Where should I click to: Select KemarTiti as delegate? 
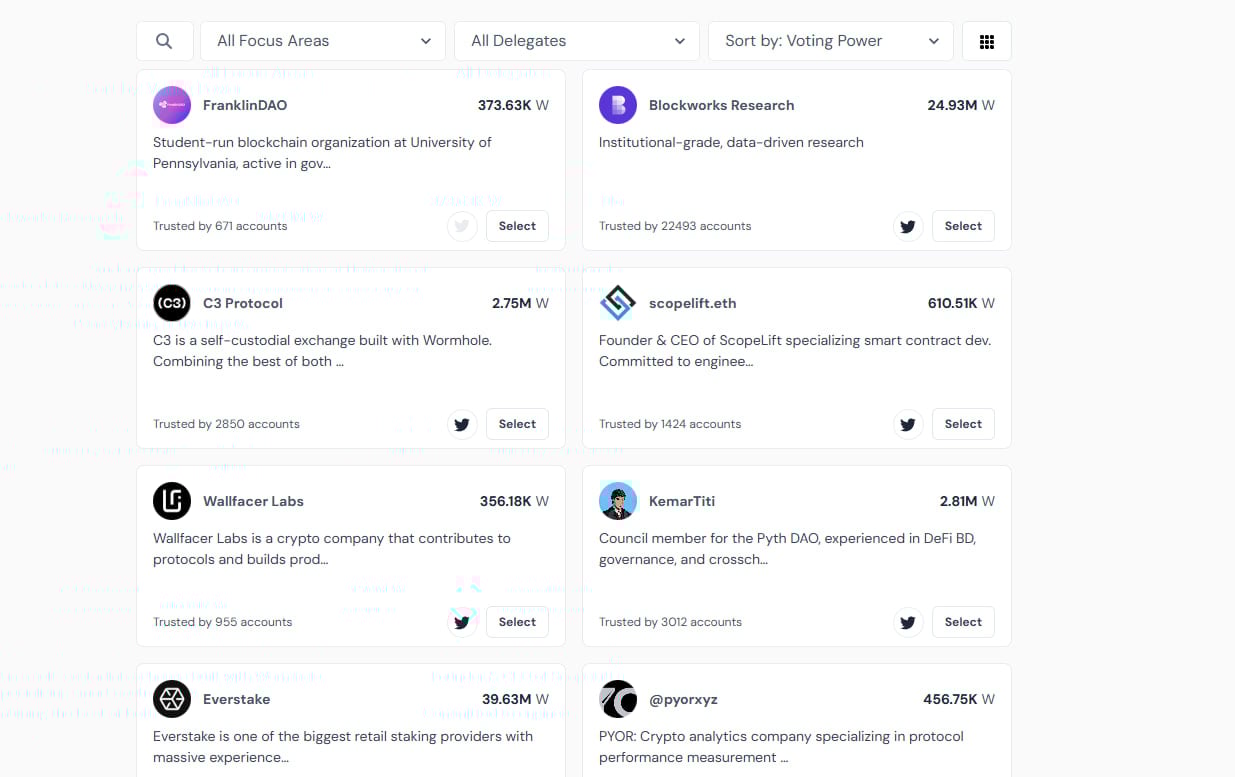pyautogui.click(x=963, y=622)
